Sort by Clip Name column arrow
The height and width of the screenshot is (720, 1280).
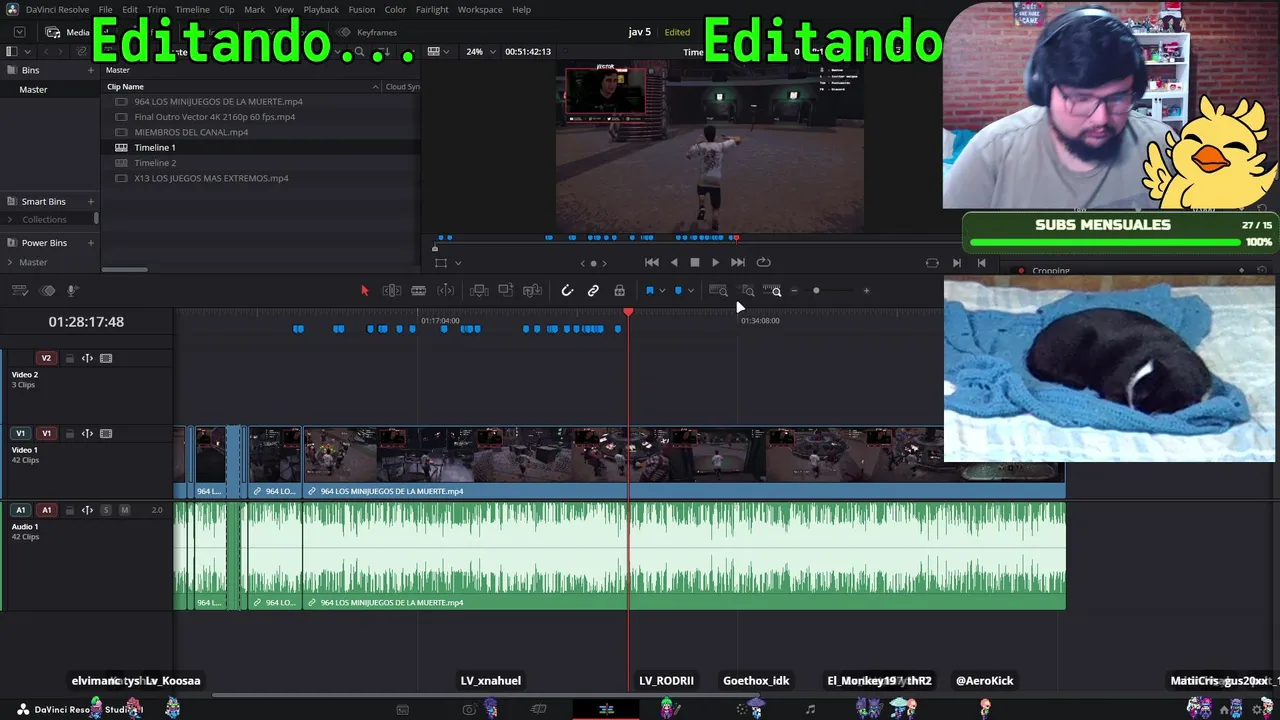[376, 87]
